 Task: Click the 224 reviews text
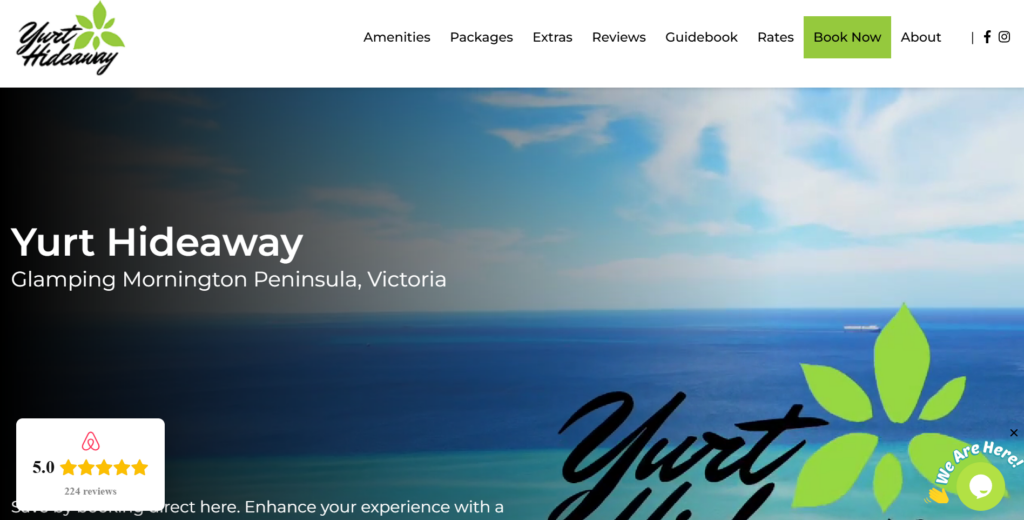[91, 491]
